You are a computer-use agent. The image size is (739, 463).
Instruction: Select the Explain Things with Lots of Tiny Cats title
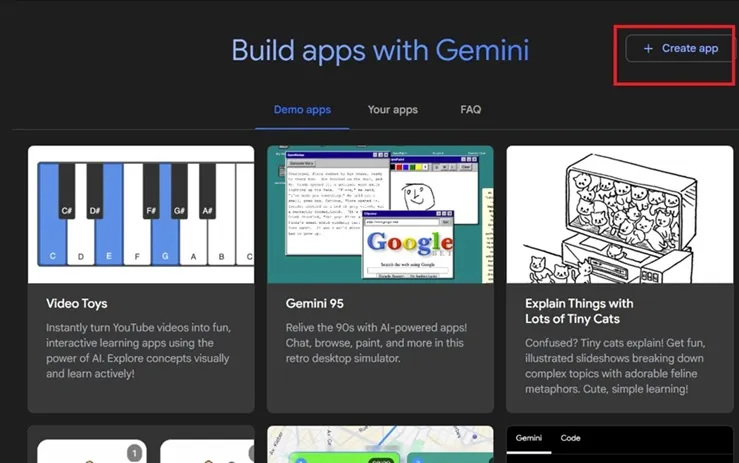579,311
